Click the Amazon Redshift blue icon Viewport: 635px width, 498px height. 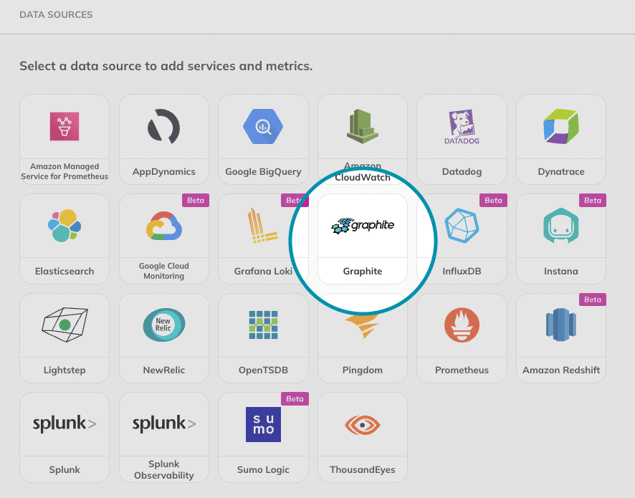point(561,325)
